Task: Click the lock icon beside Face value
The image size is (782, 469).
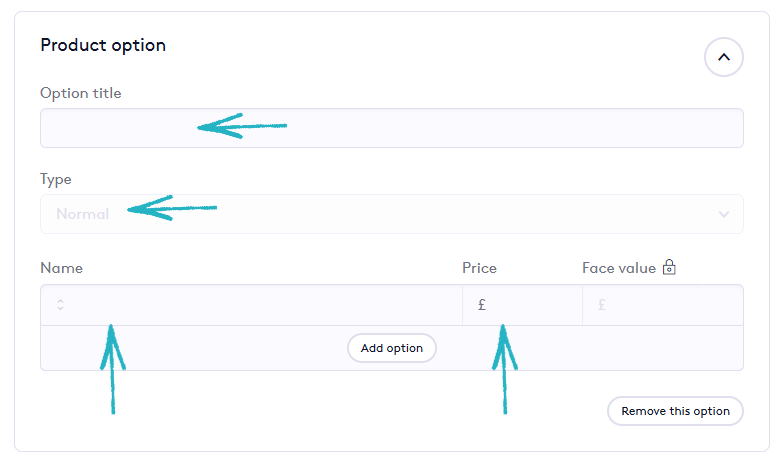Action: pos(670,267)
